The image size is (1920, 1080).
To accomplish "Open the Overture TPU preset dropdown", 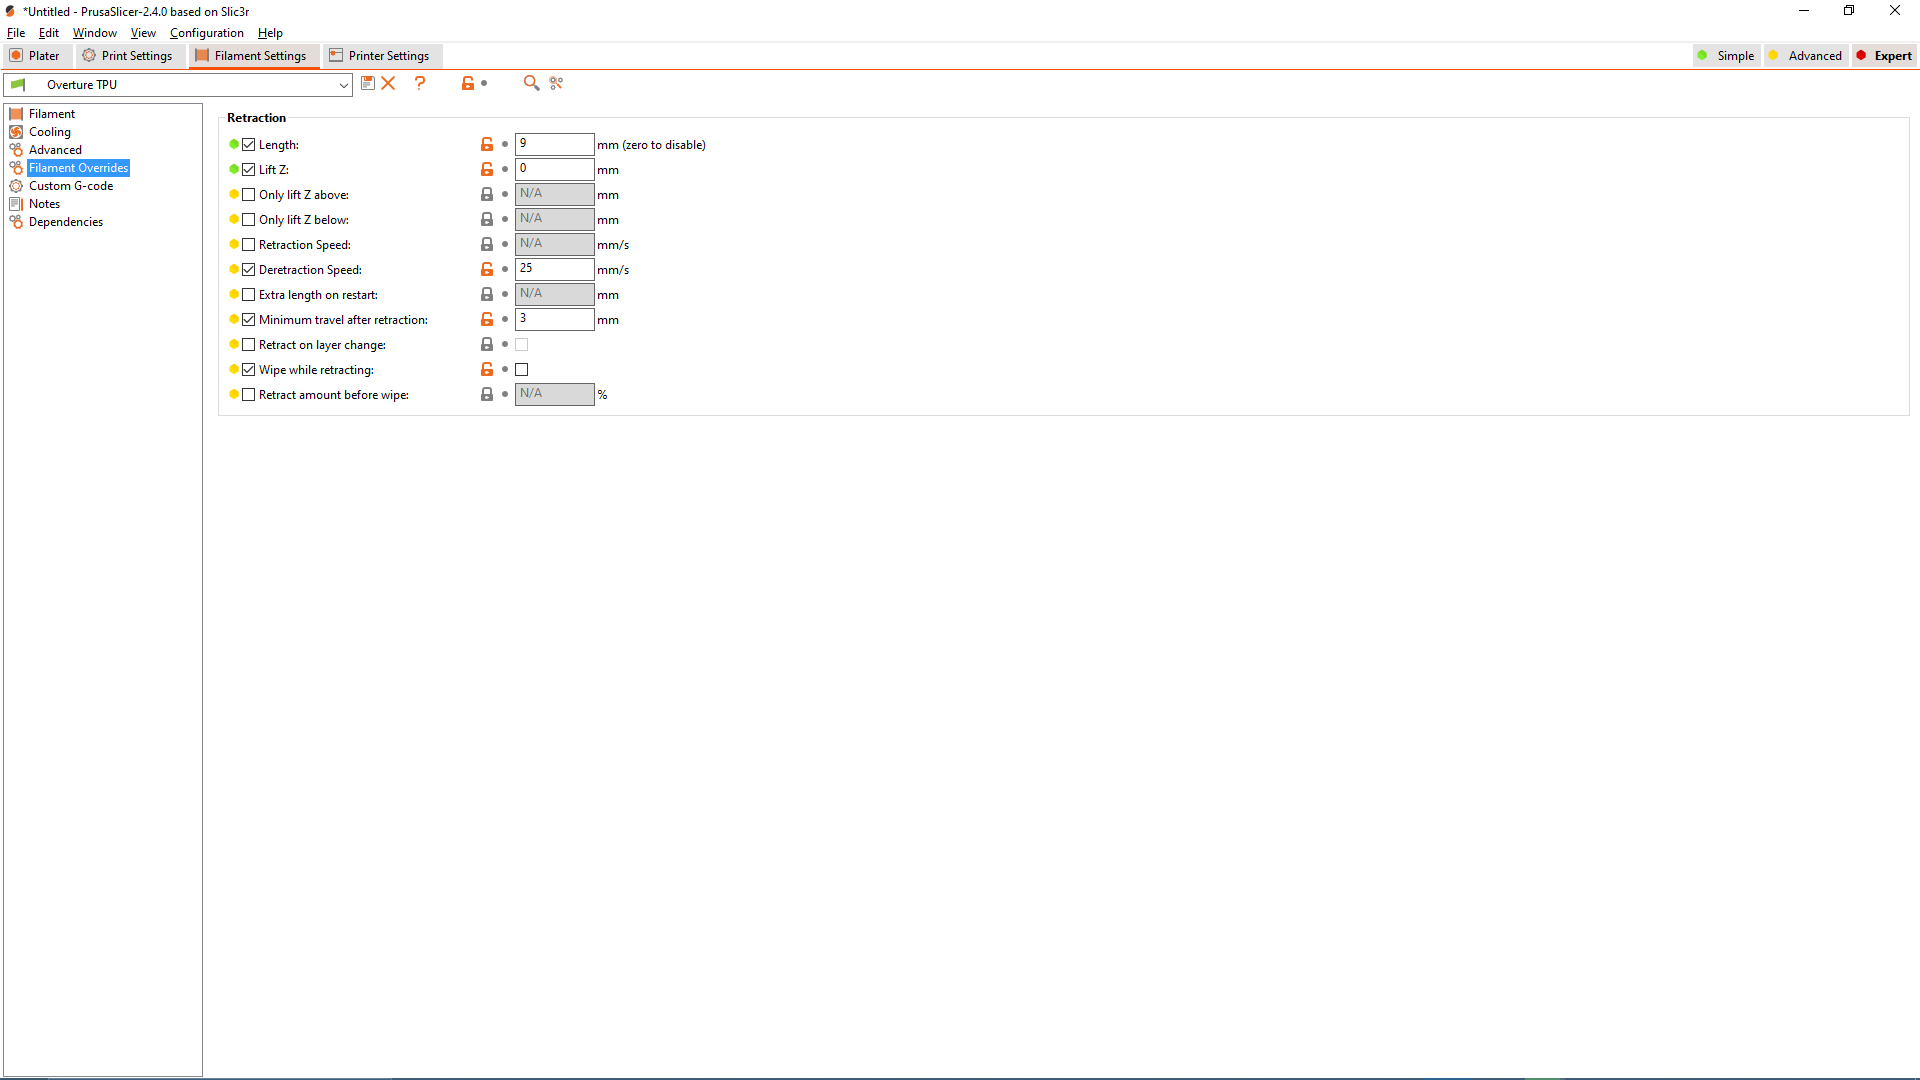I will (343, 85).
